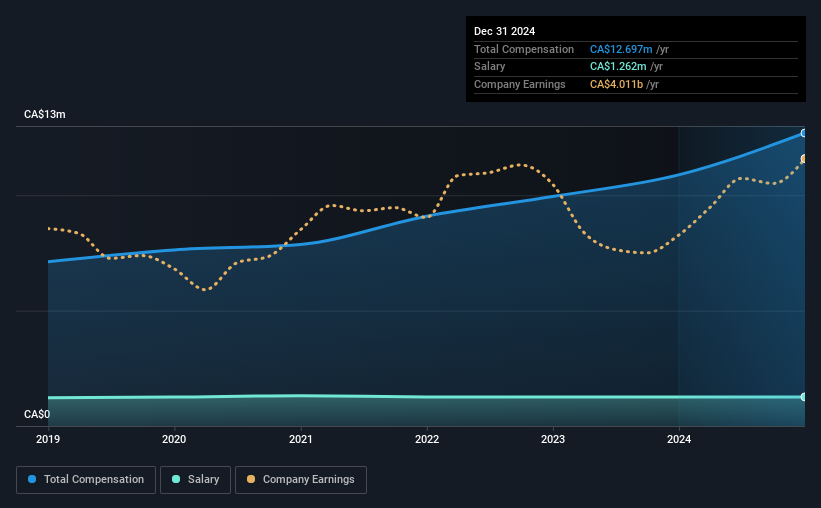
Task: Select the 2022 x-axis label
Action: 427,439
